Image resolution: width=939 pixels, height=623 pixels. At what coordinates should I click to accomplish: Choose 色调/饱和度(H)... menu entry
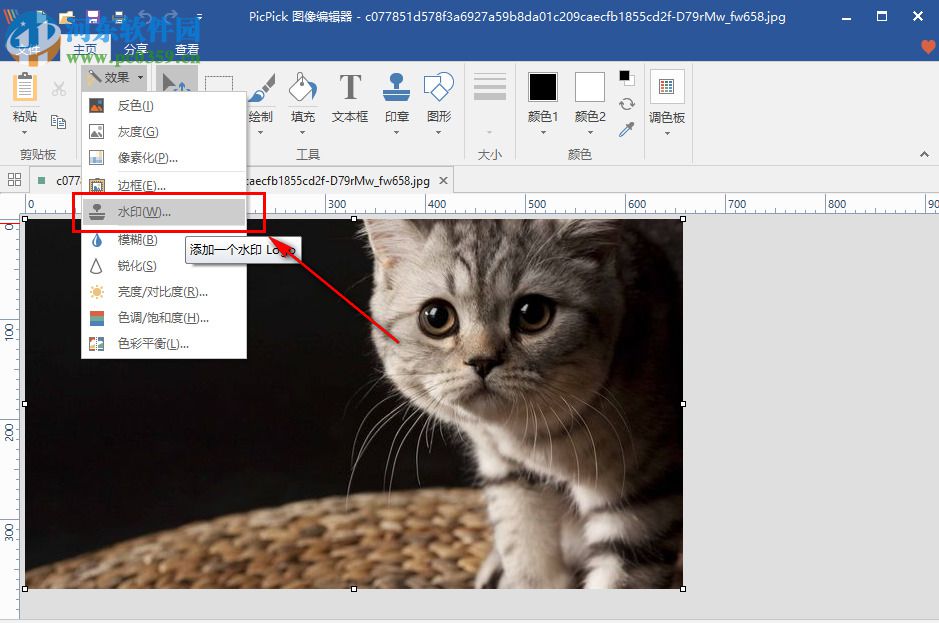(x=164, y=318)
